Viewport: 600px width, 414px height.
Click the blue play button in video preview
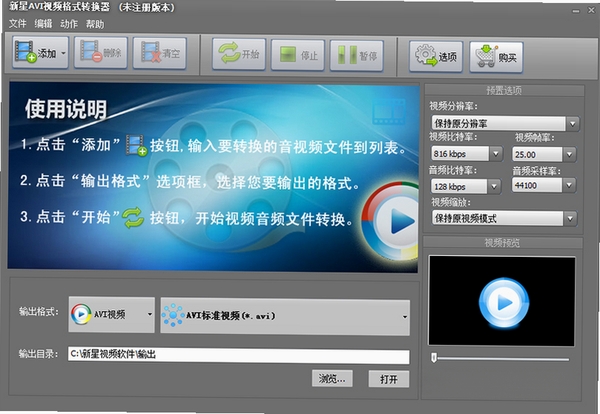[x=504, y=303]
